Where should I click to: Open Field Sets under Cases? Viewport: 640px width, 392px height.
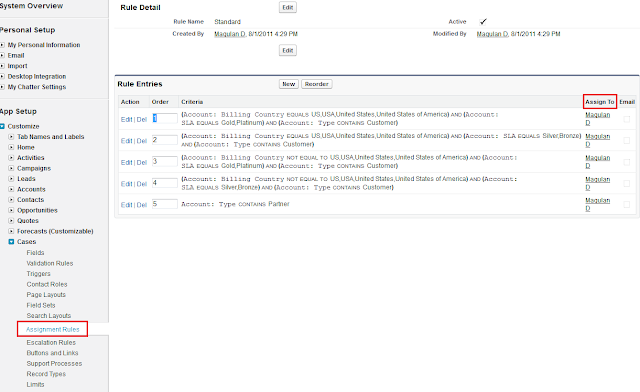coord(41,305)
